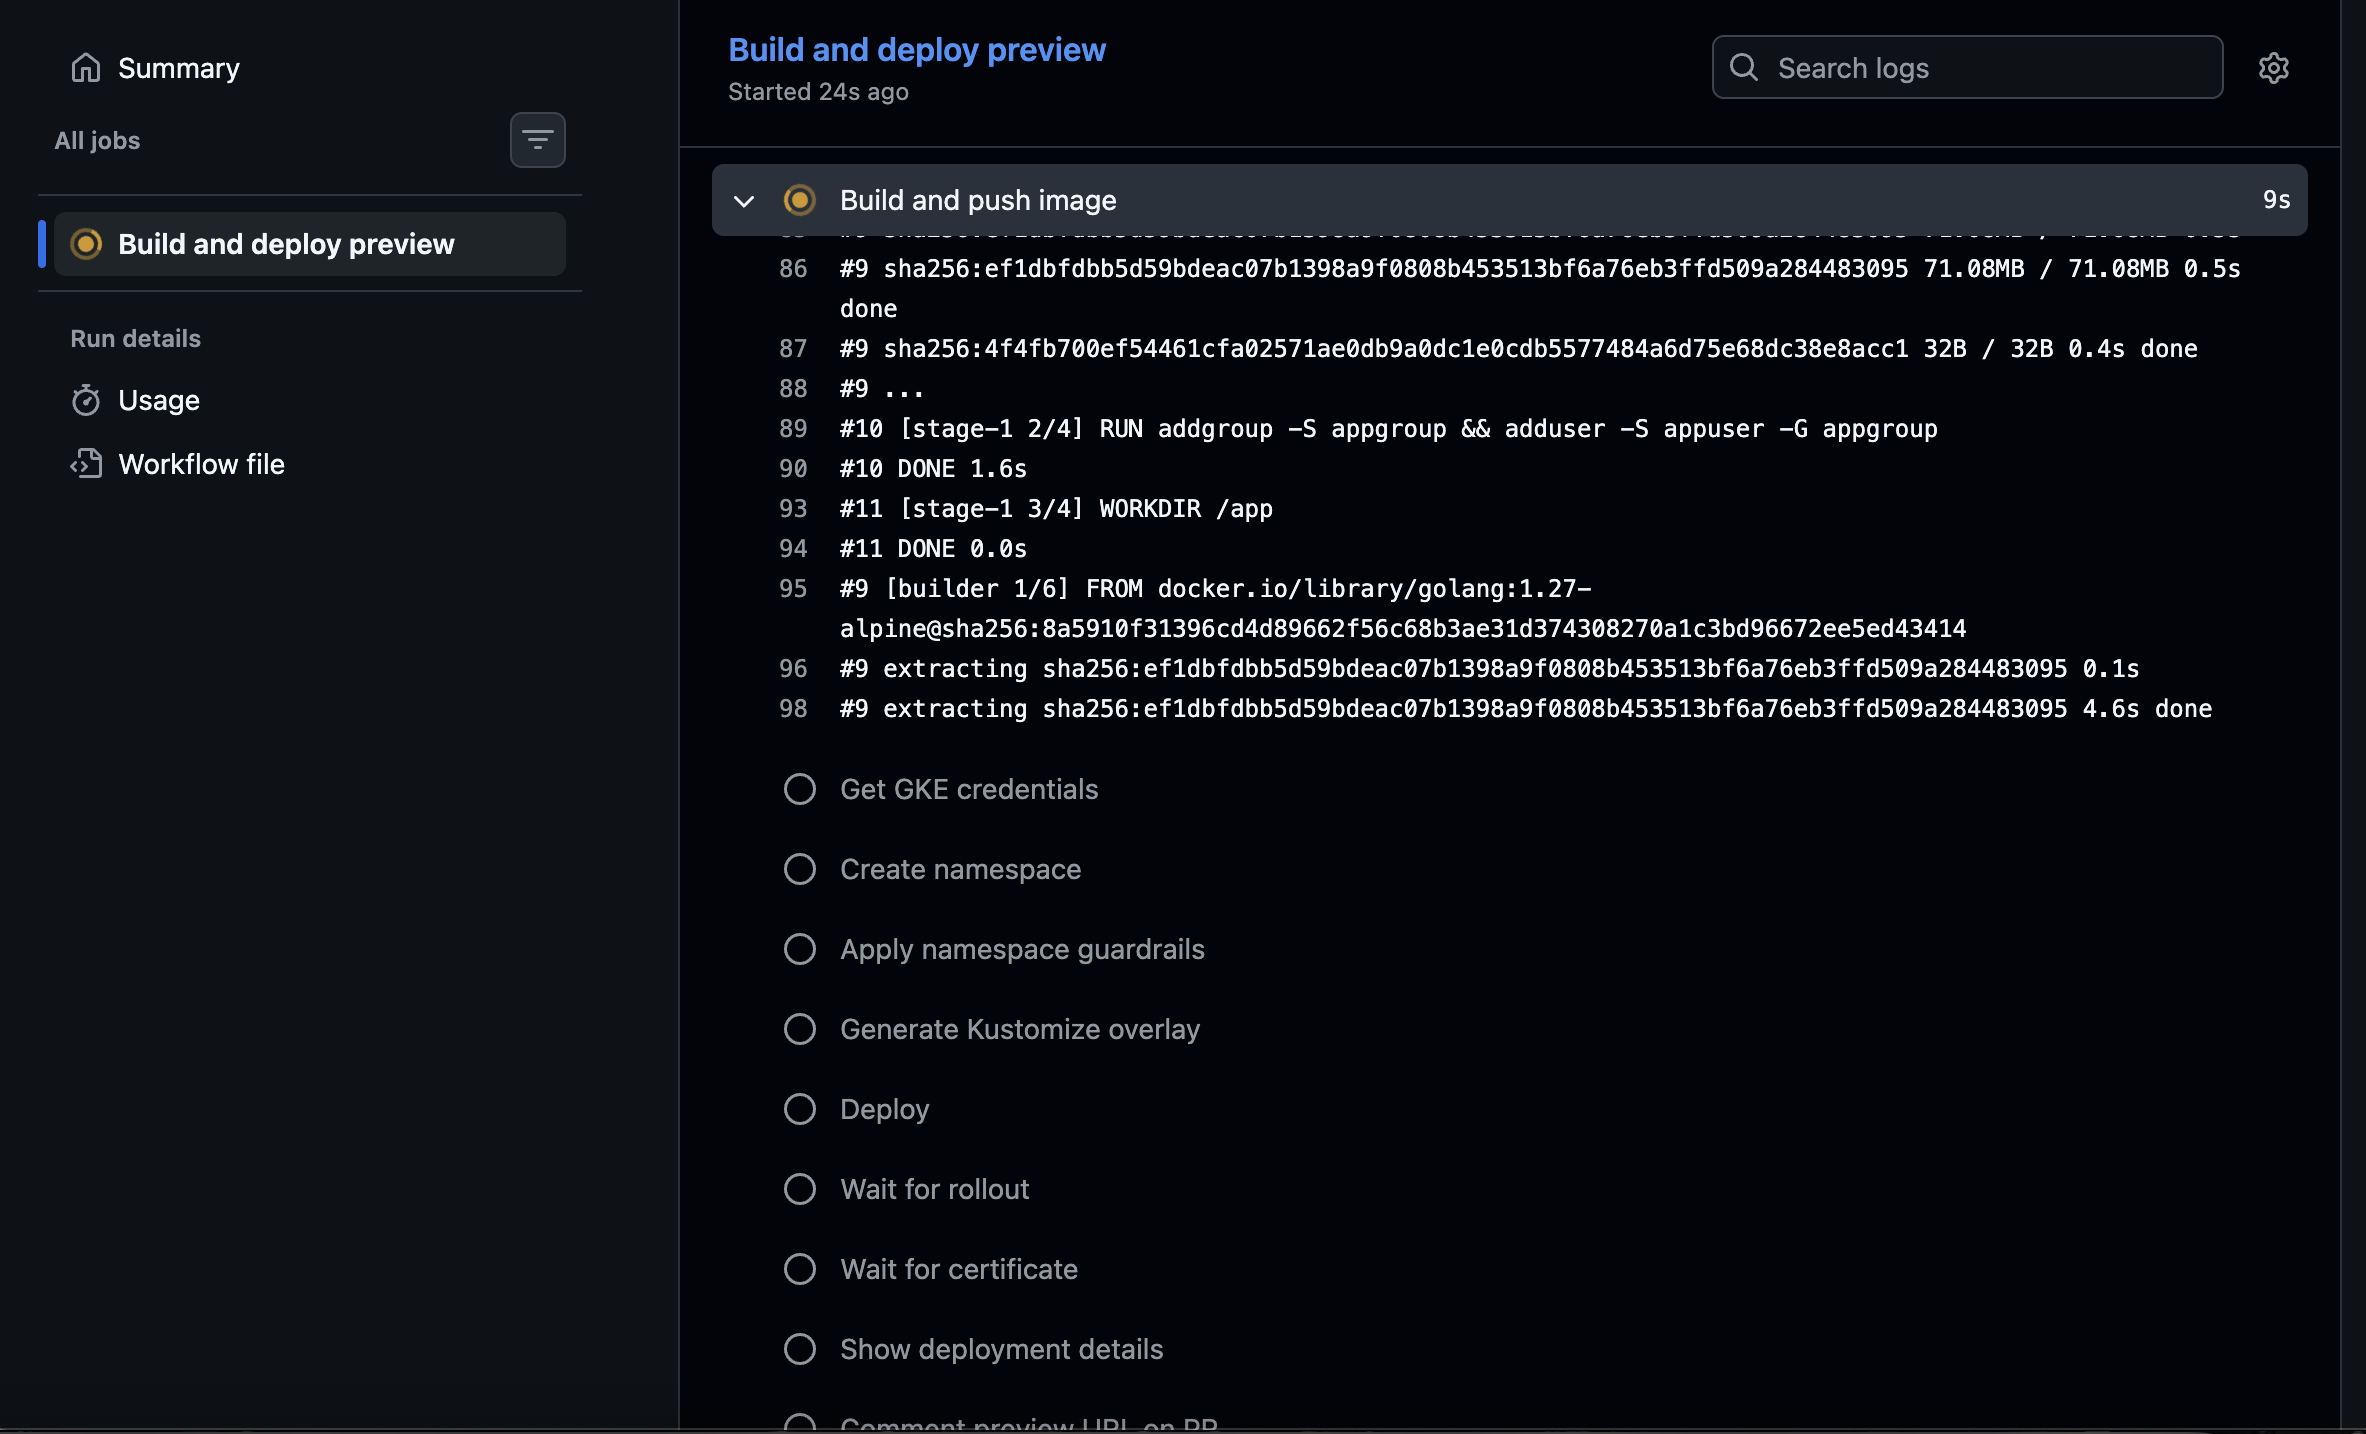Click log line number 95
The image size is (2366, 1434).
793,588
